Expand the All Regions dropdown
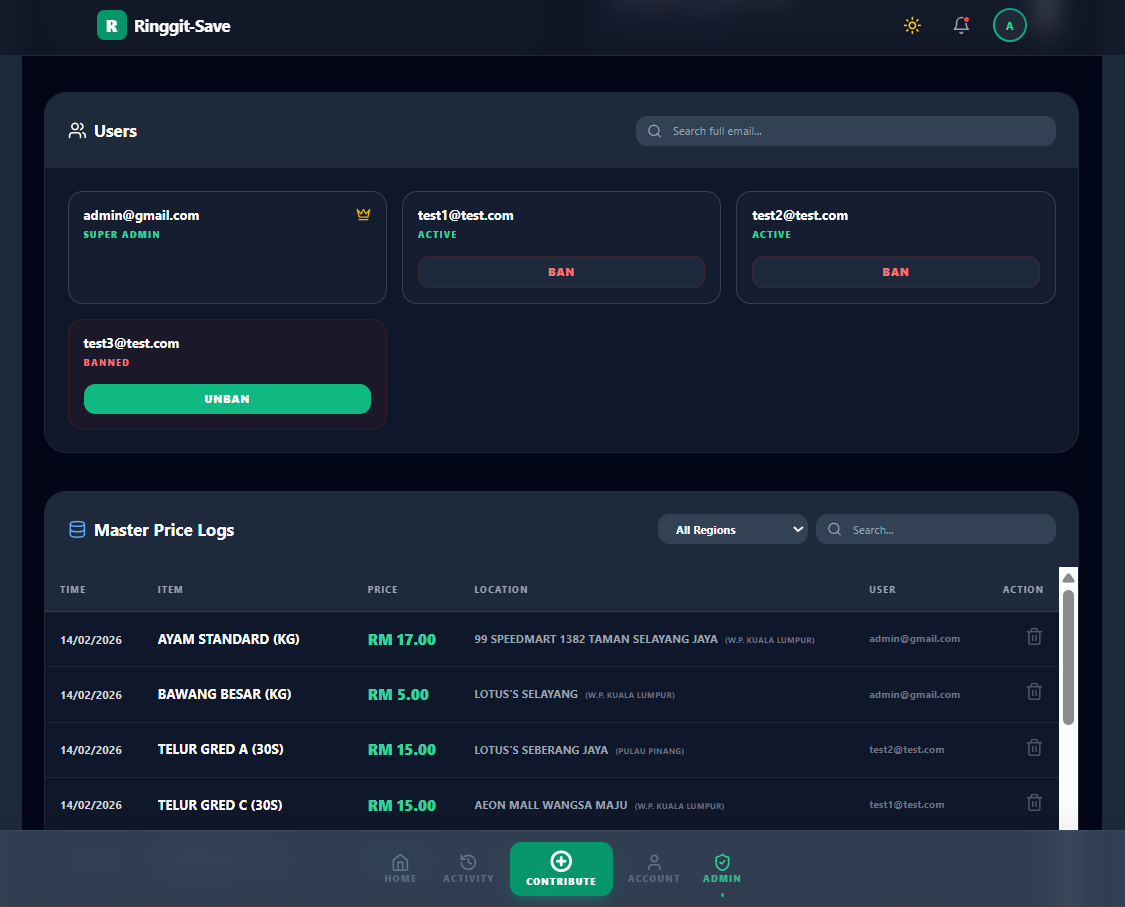Image resolution: width=1125 pixels, height=907 pixels. click(732, 530)
